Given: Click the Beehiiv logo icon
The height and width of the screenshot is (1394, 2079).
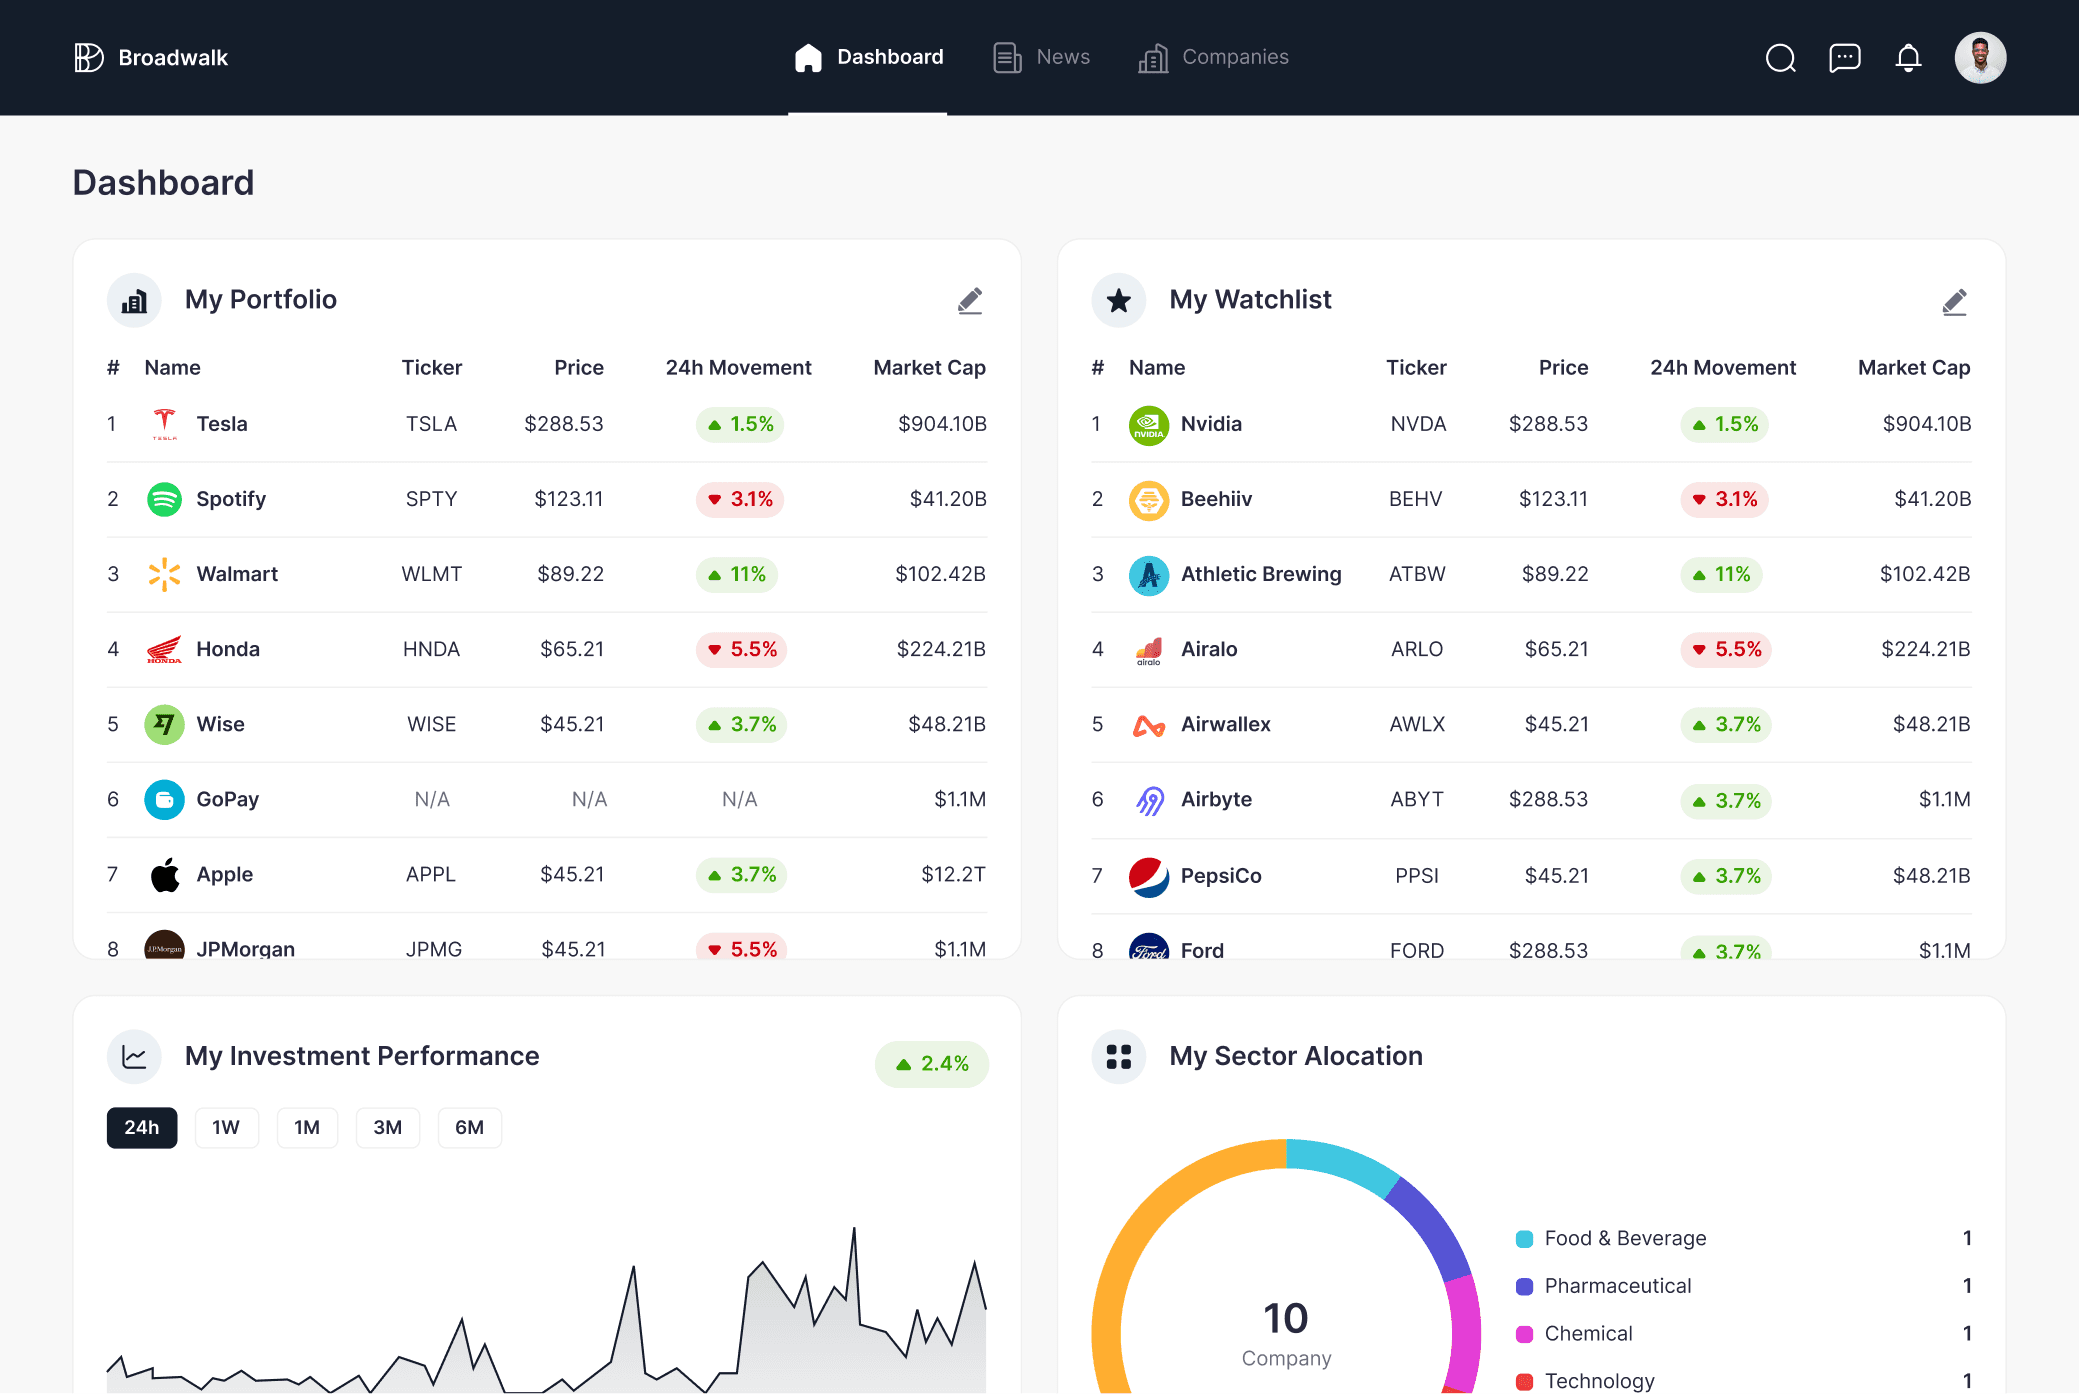Looking at the screenshot, I should click(1149, 500).
